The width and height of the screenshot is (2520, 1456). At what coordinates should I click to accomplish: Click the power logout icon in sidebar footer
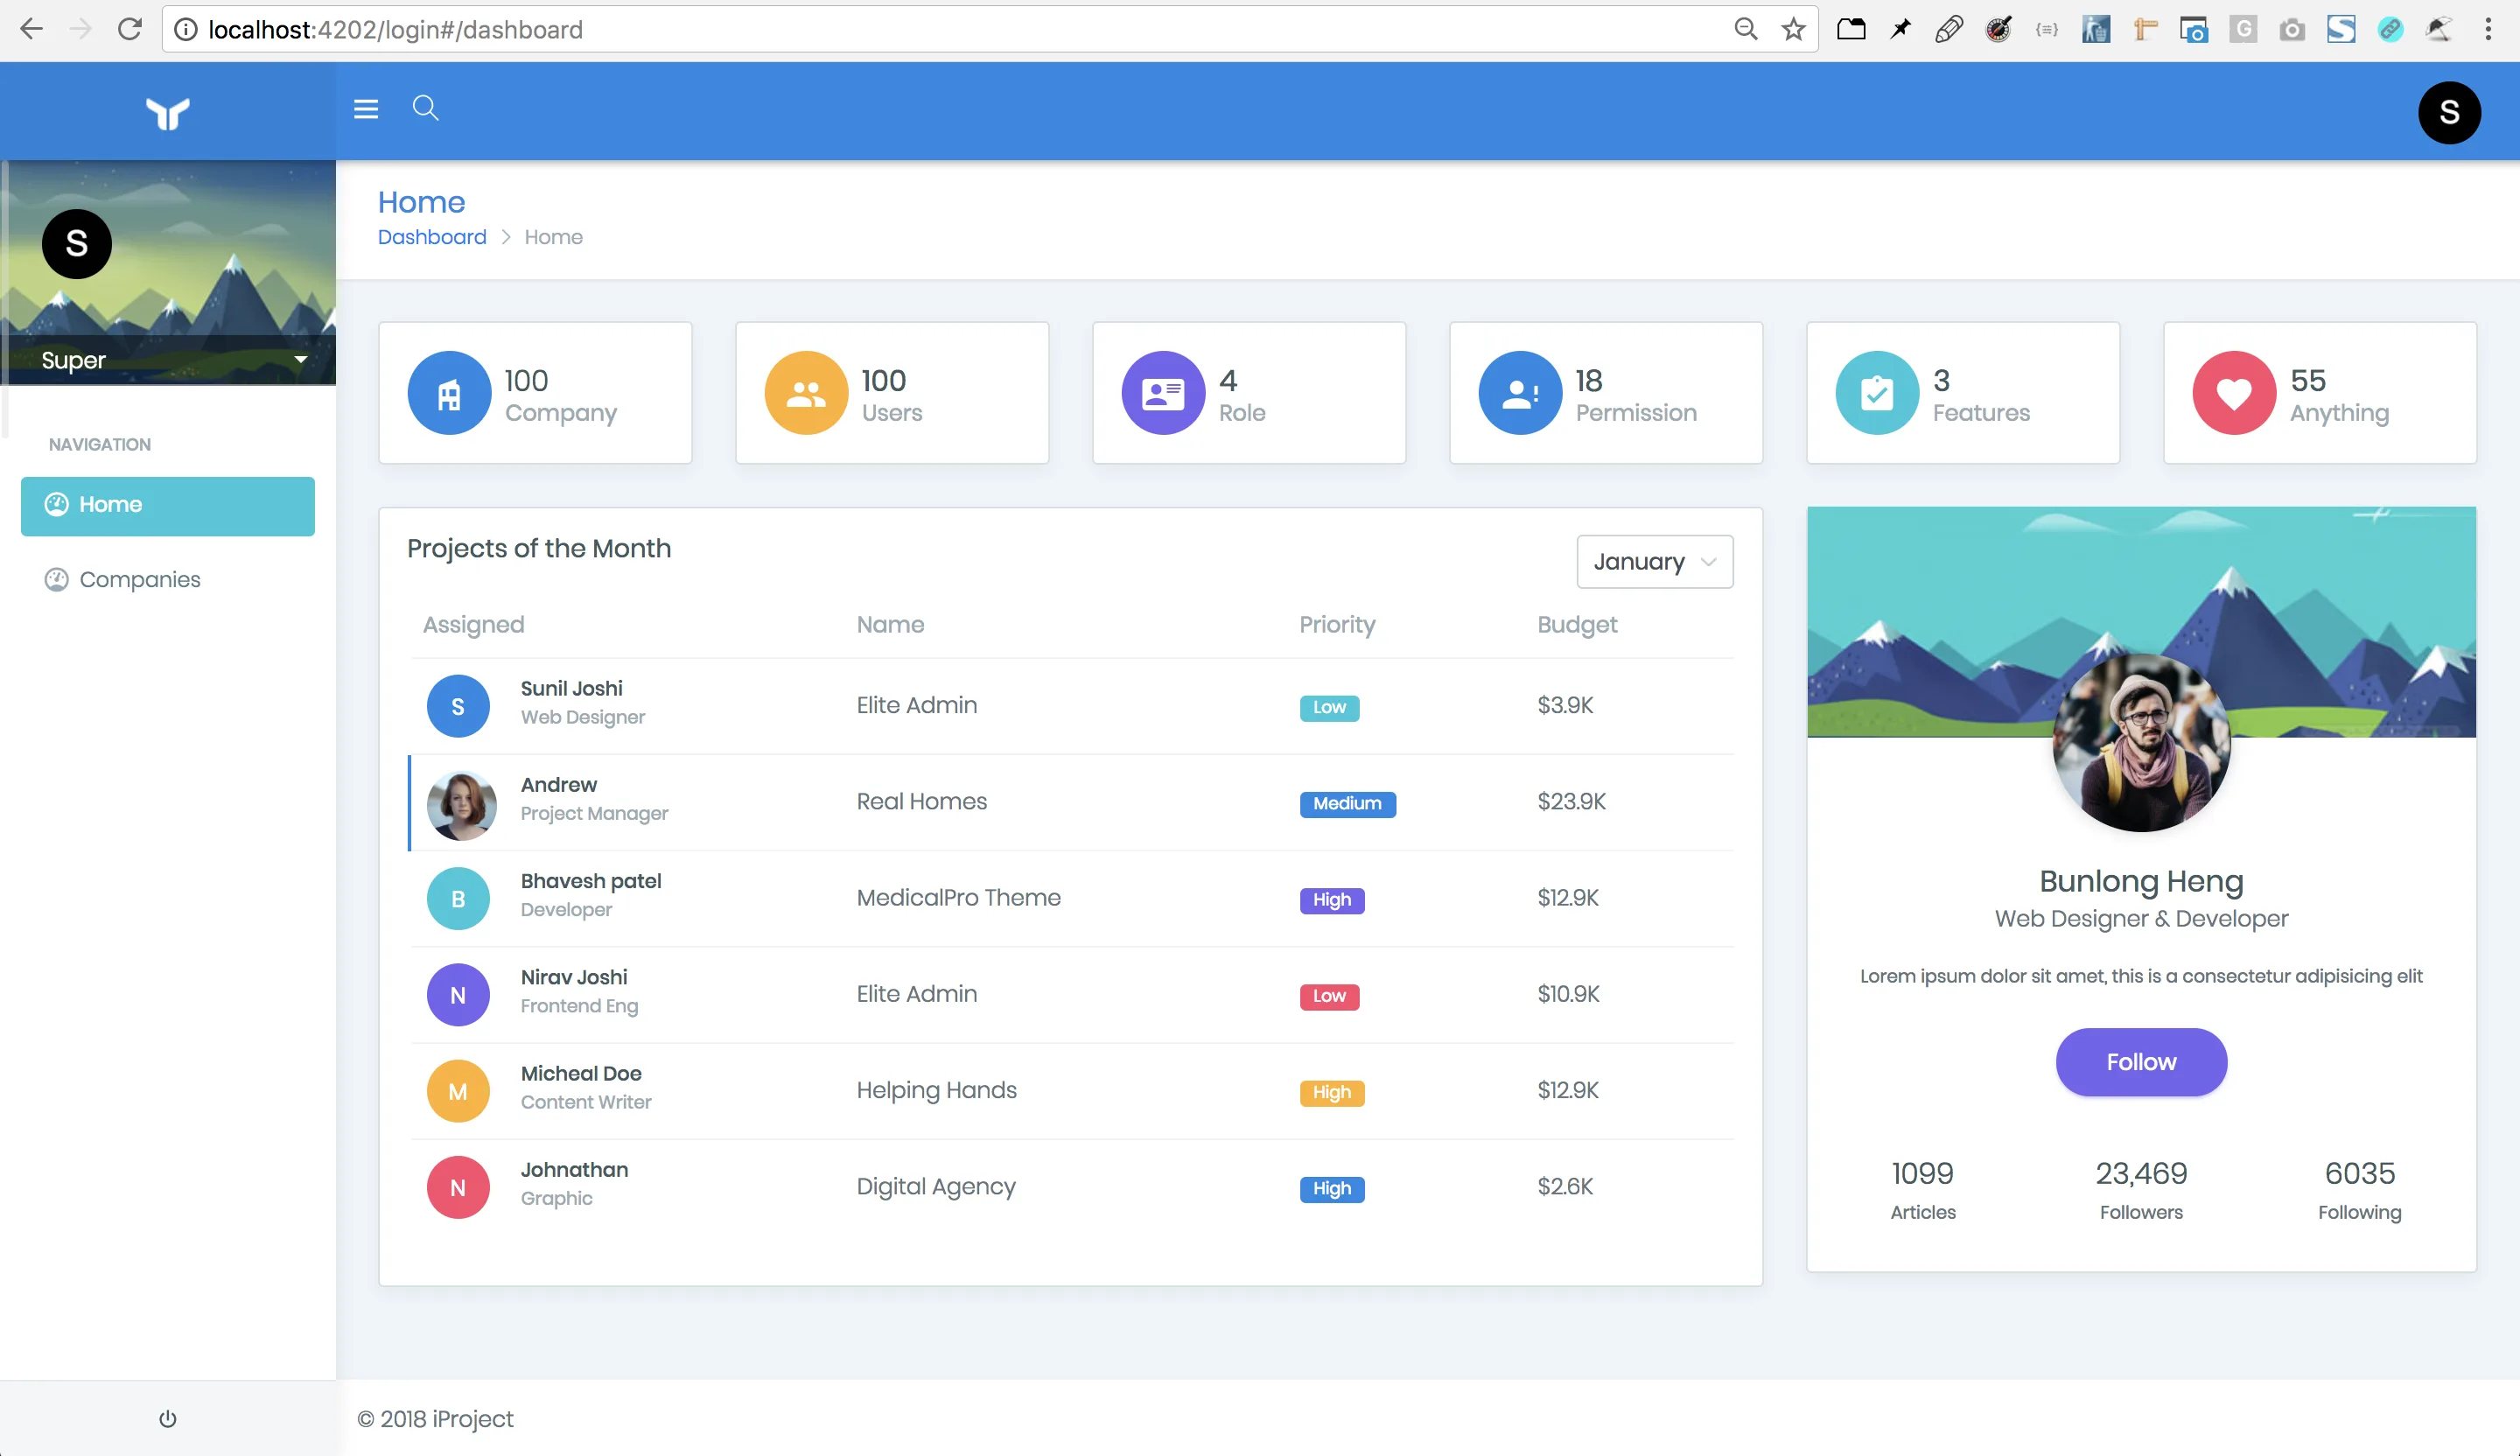click(168, 1418)
